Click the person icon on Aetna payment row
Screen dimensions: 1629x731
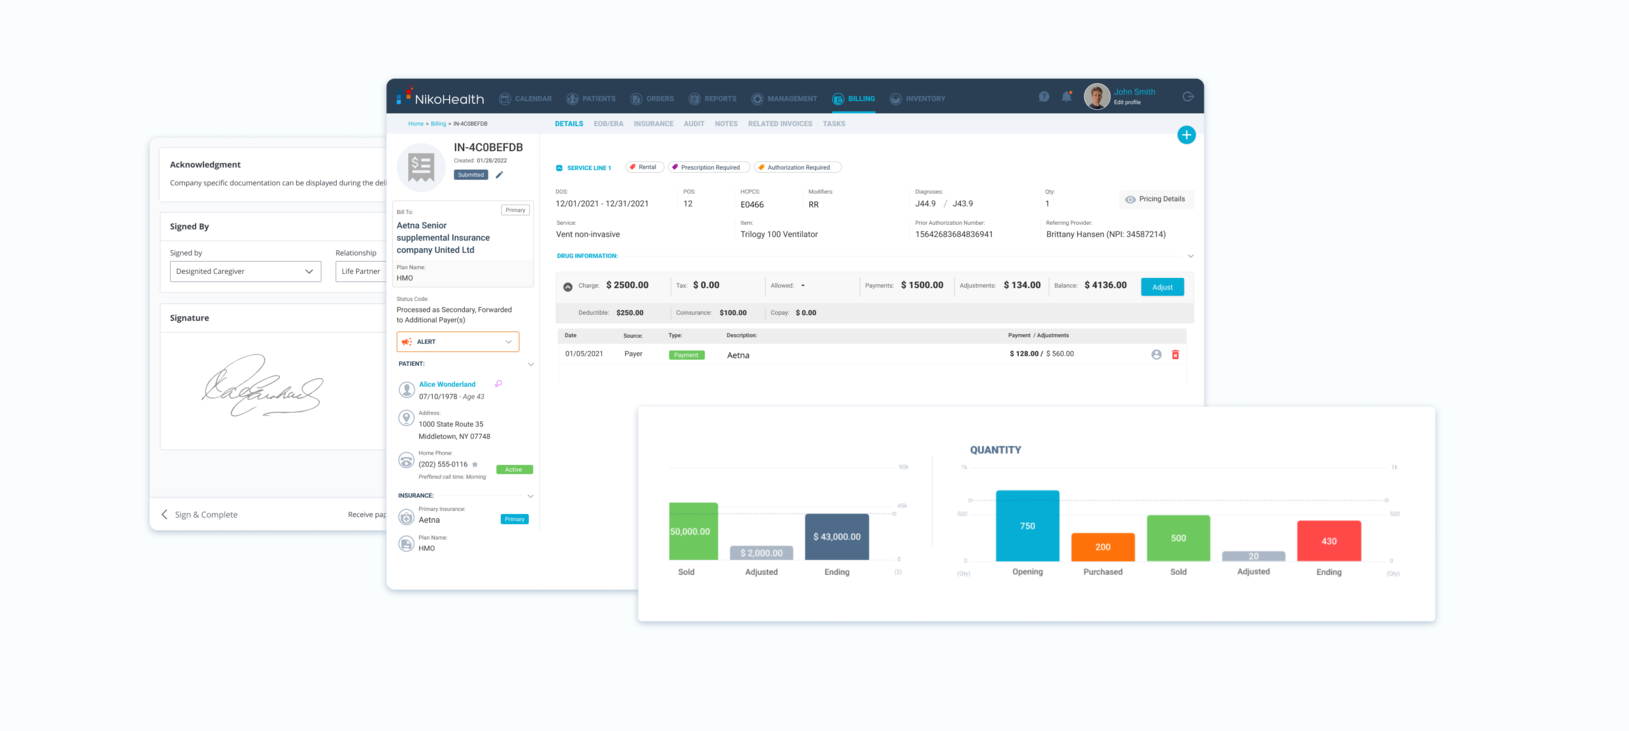pos(1156,355)
